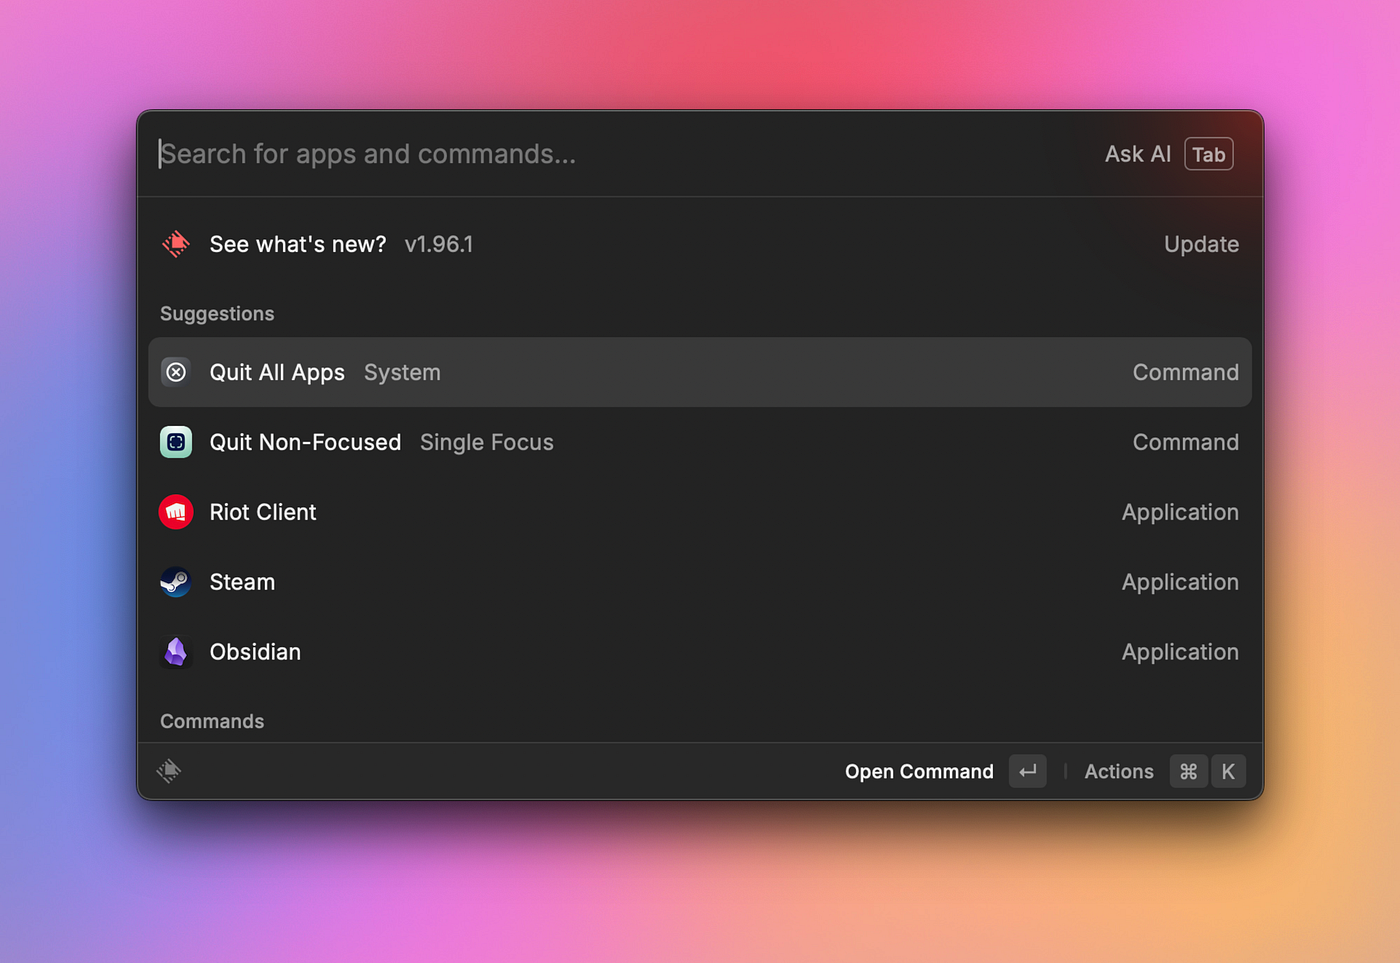Image resolution: width=1400 pixels, height=963 pixels.
Task: Click the Obsidian crystal icon
Action: coord(176,652)
